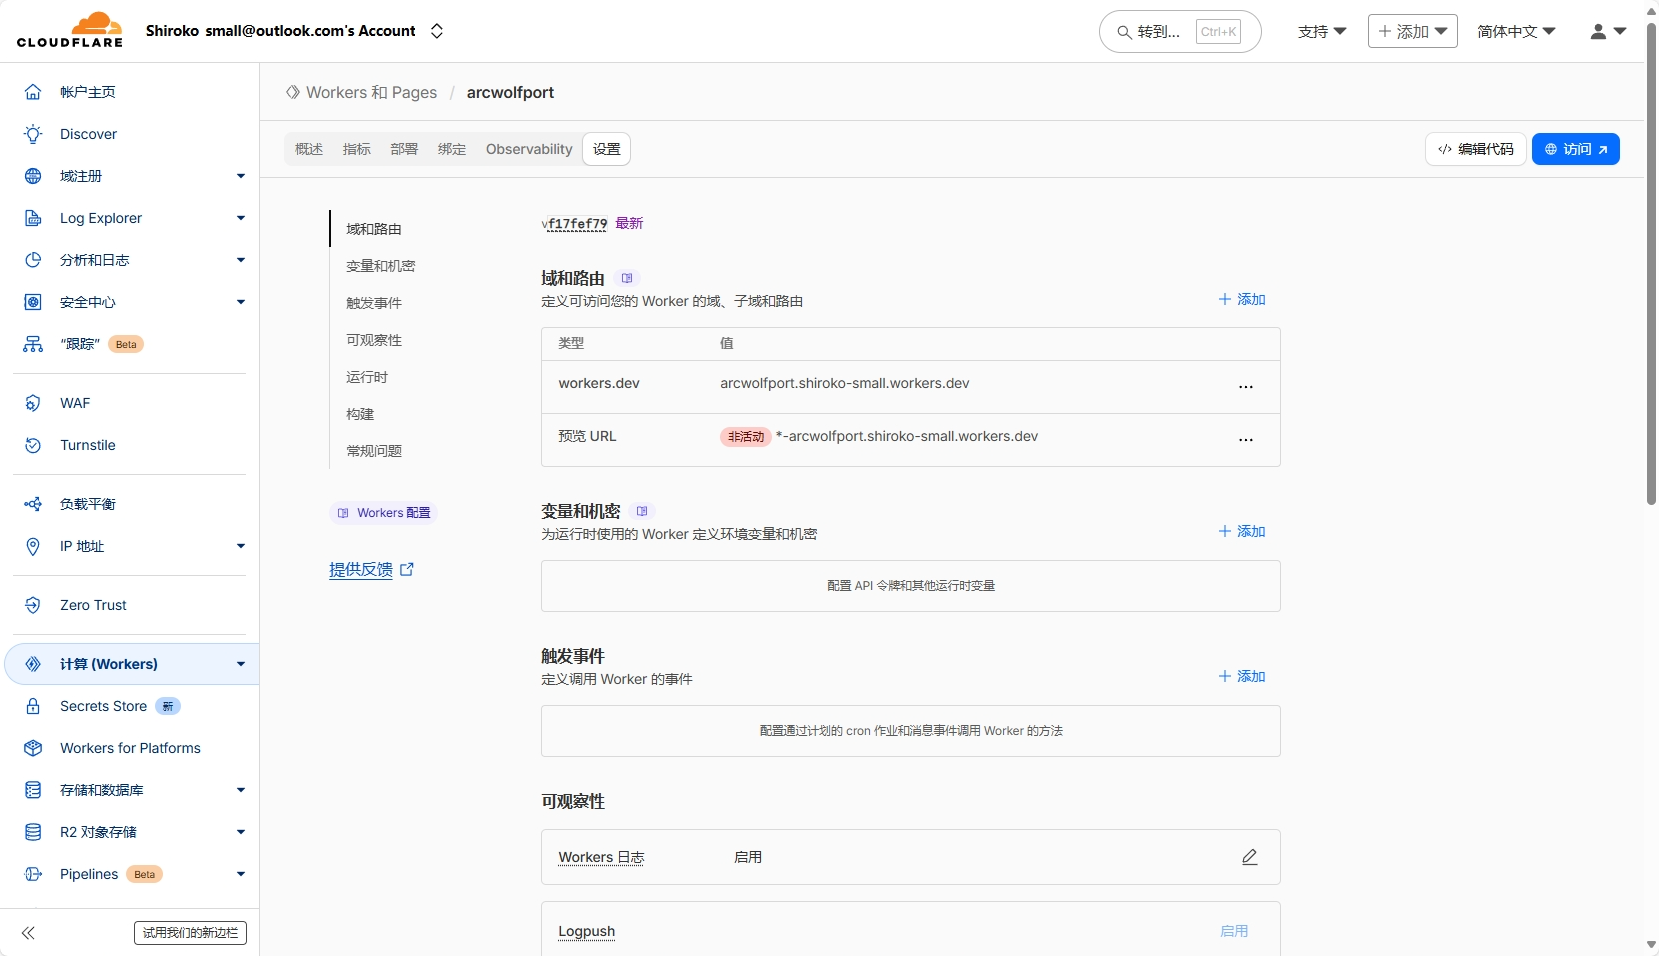This screenshot has height=956, width=1659.
Task: Open the Discover lightbulb icon
Action: [33, 134]
